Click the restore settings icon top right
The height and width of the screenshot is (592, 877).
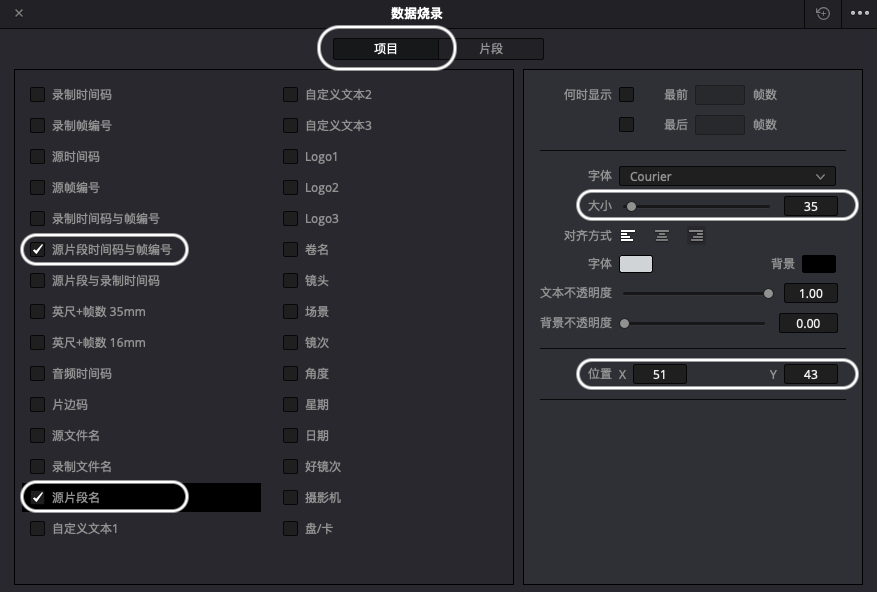point(822,13)
